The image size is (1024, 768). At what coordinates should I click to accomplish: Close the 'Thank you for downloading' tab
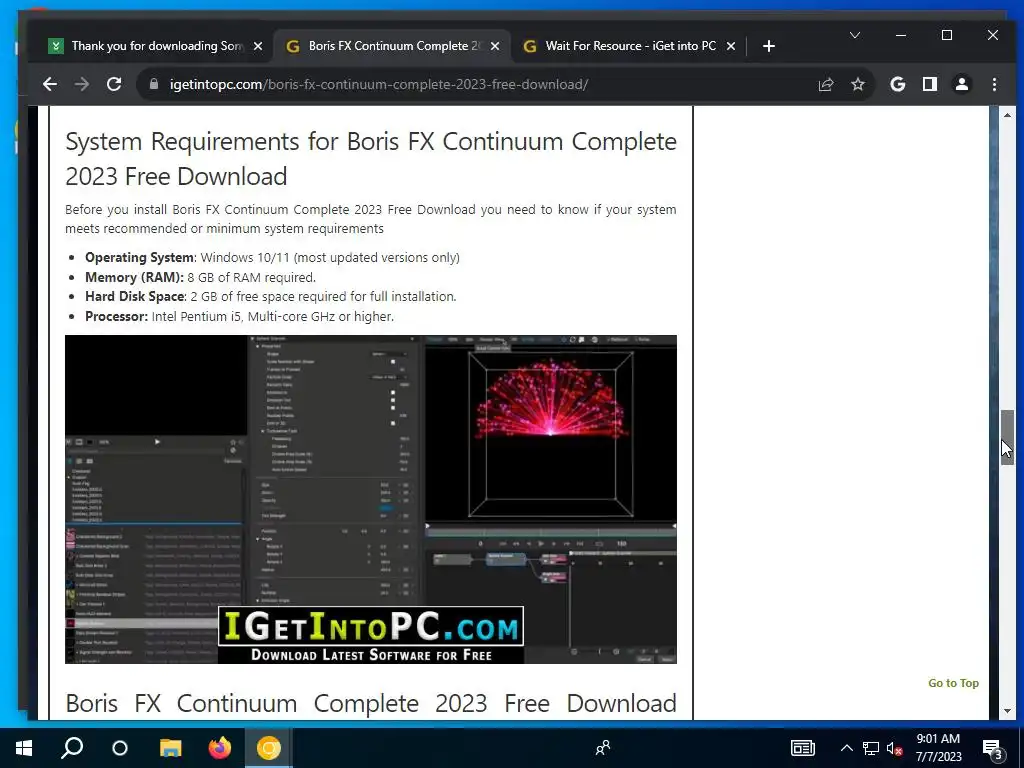pos(258,46)
